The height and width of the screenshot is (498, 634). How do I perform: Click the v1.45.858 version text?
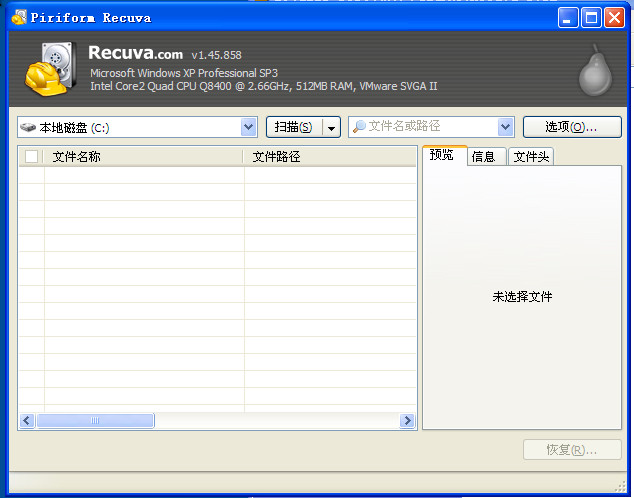(216, 55)
